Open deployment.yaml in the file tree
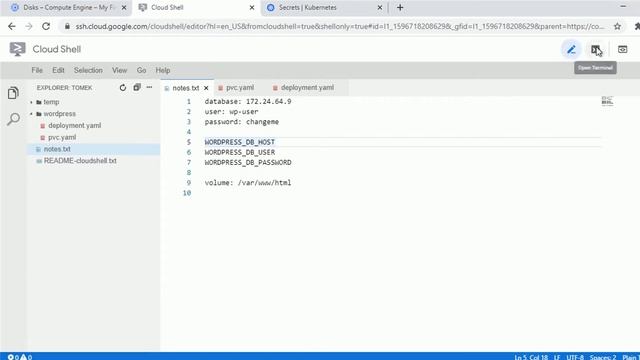 coord(74,126)
